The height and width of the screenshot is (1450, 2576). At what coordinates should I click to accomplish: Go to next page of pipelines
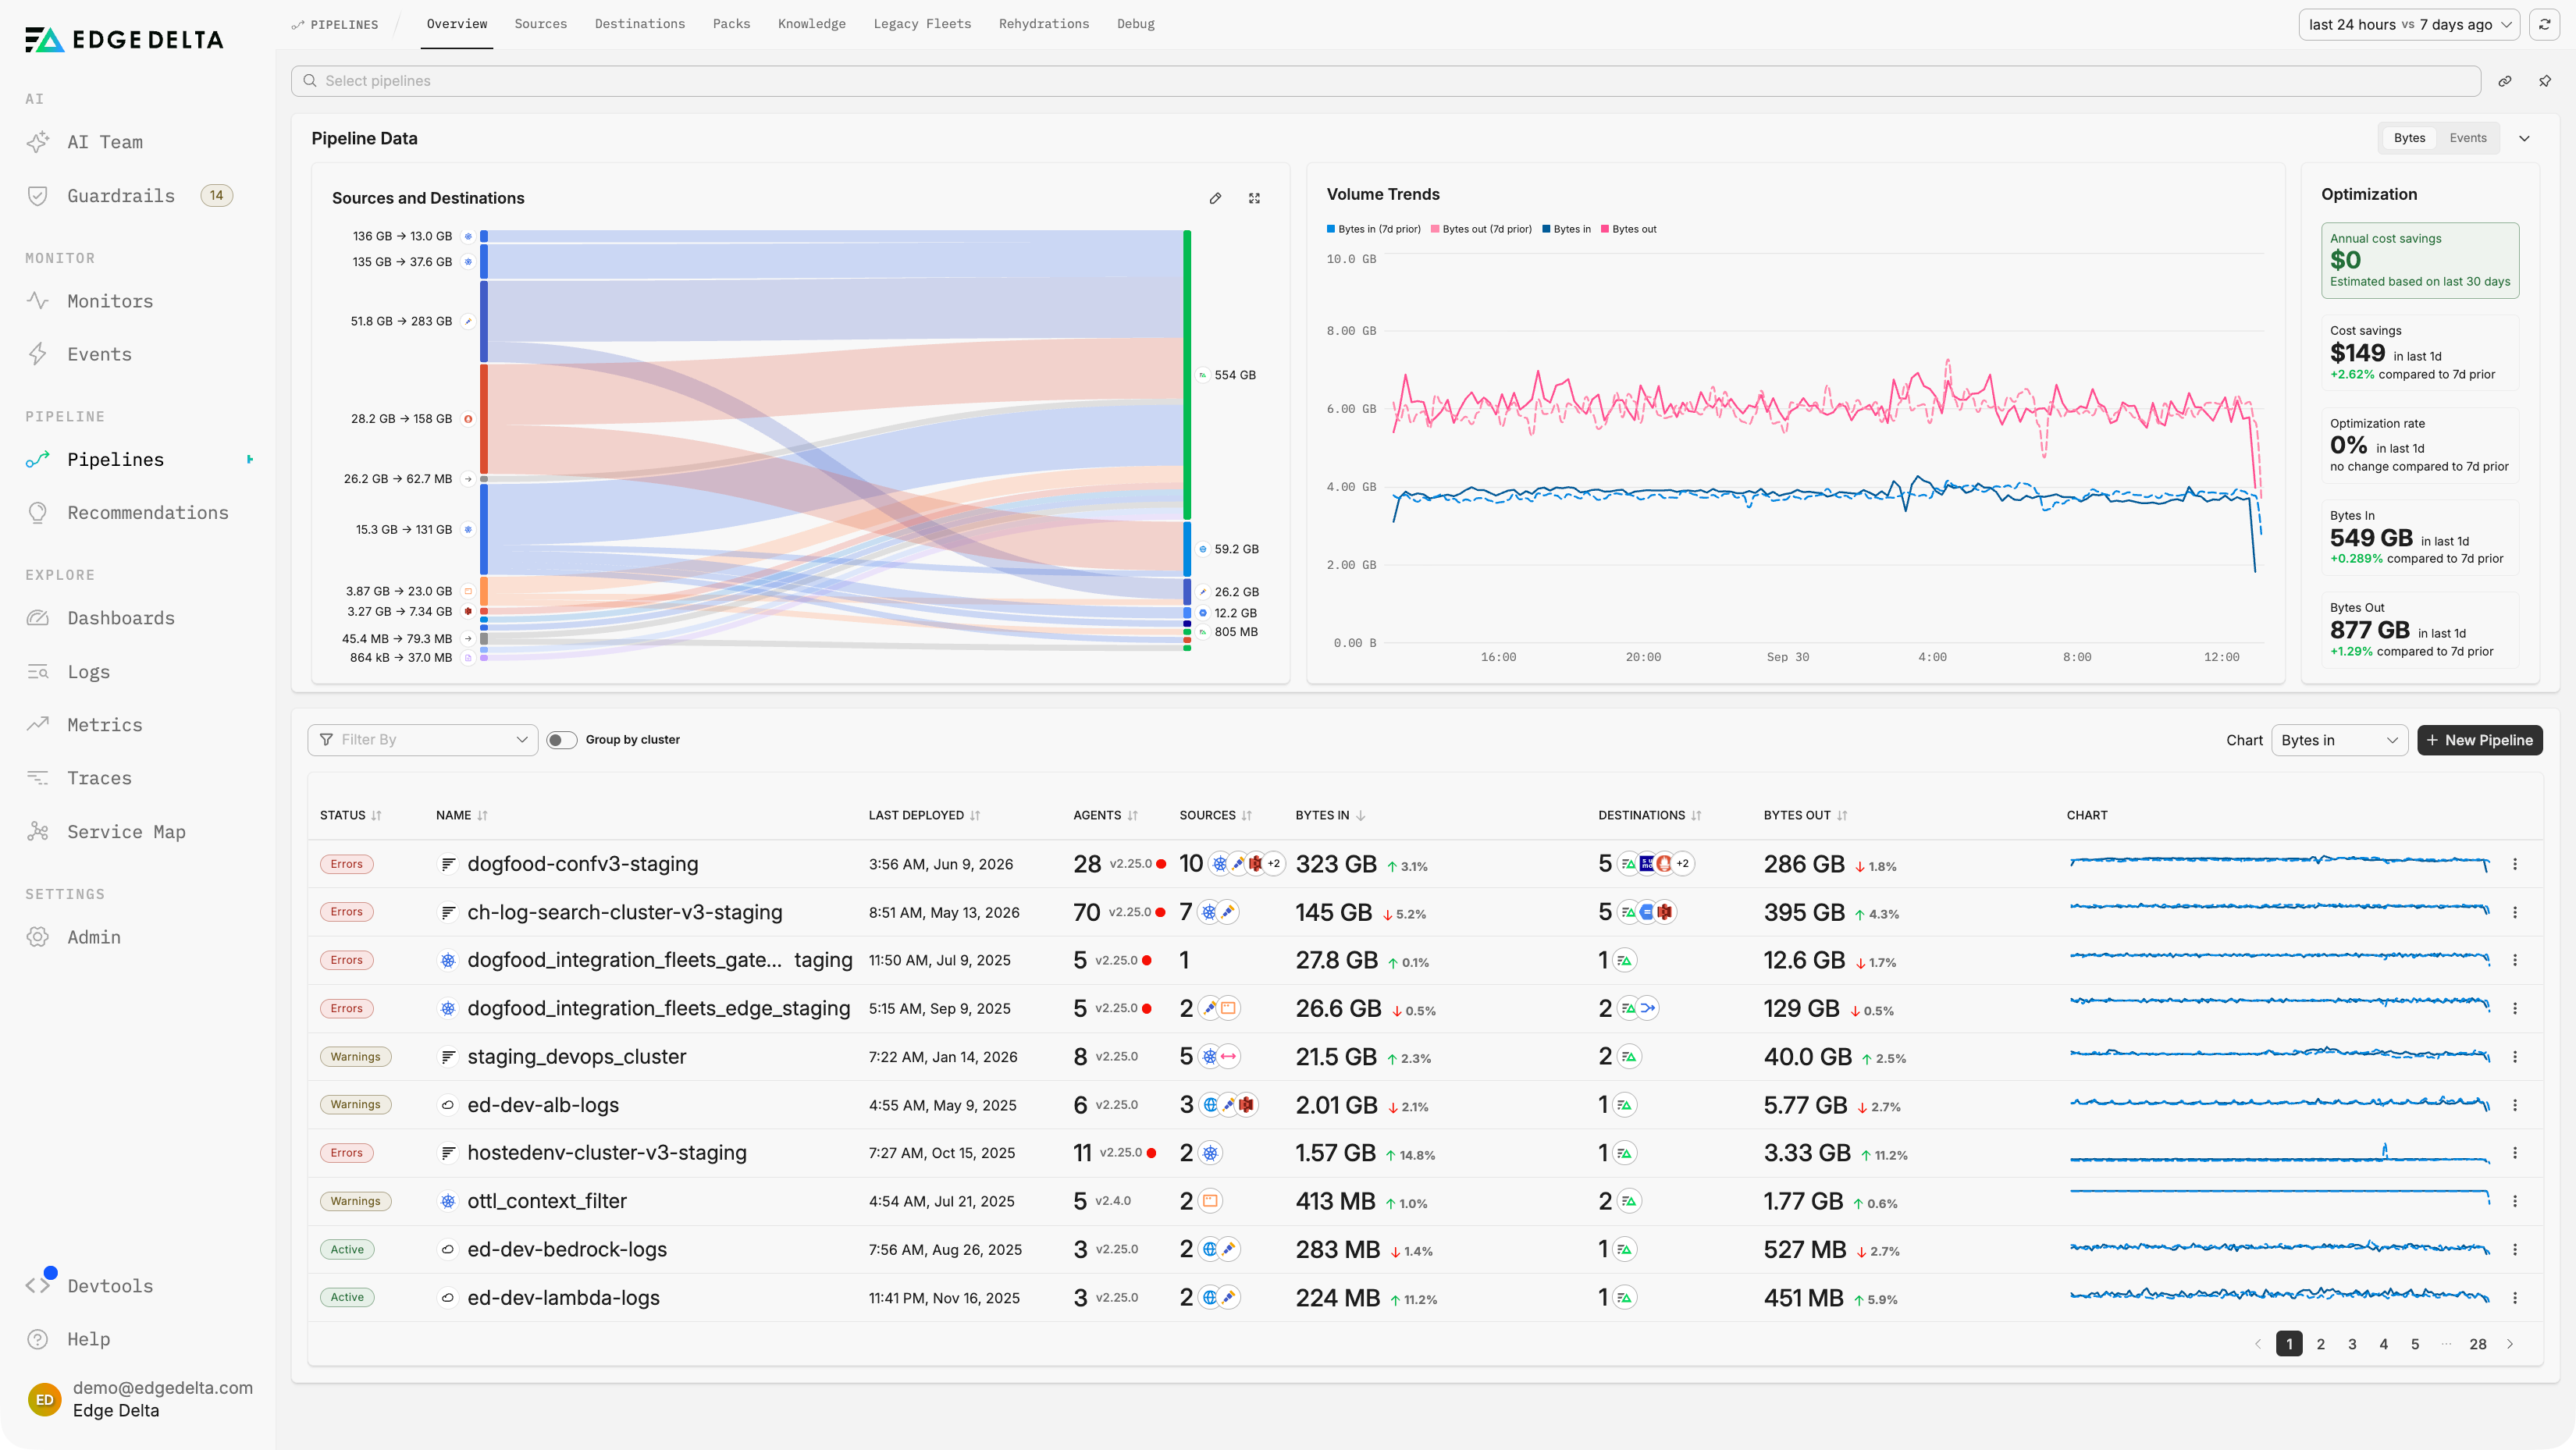coord(2510,1344)
